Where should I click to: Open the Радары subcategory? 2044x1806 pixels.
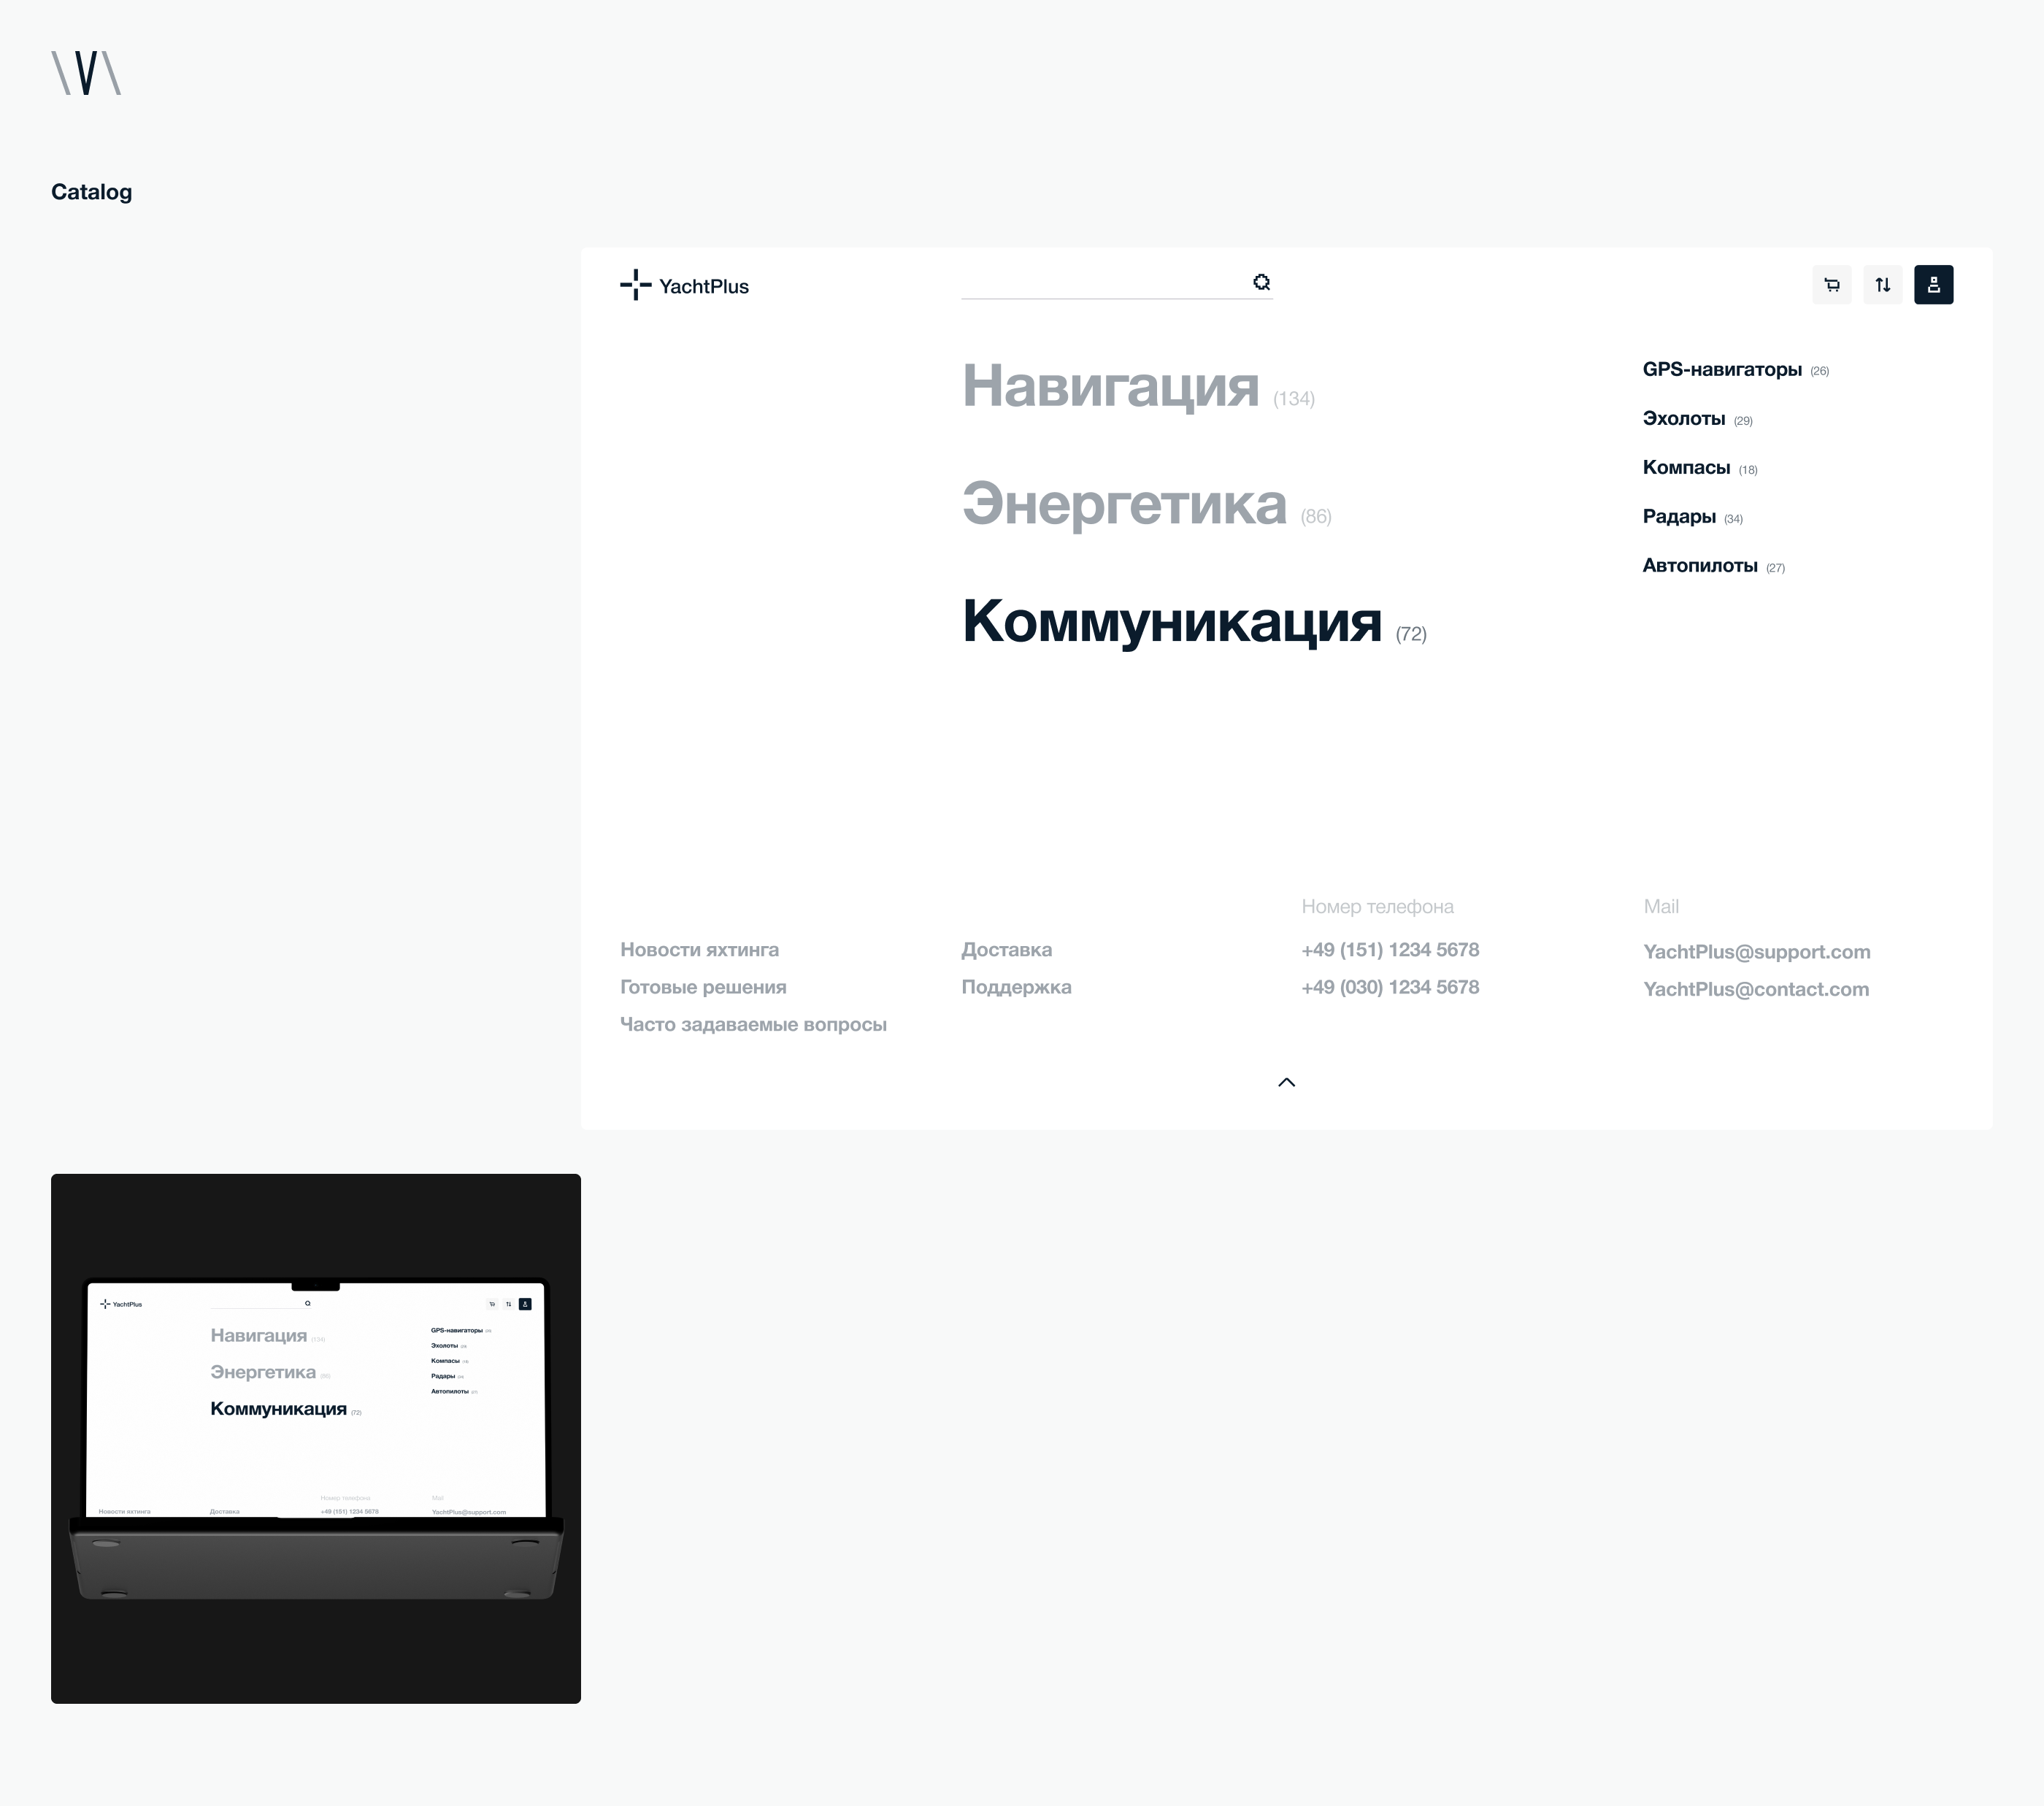click(x=1678, y=517)
